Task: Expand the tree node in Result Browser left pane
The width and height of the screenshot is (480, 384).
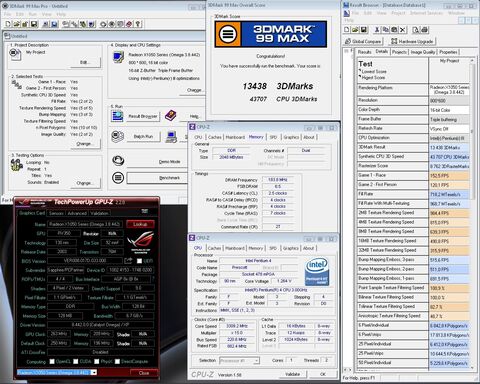Action: coord(347,51)
